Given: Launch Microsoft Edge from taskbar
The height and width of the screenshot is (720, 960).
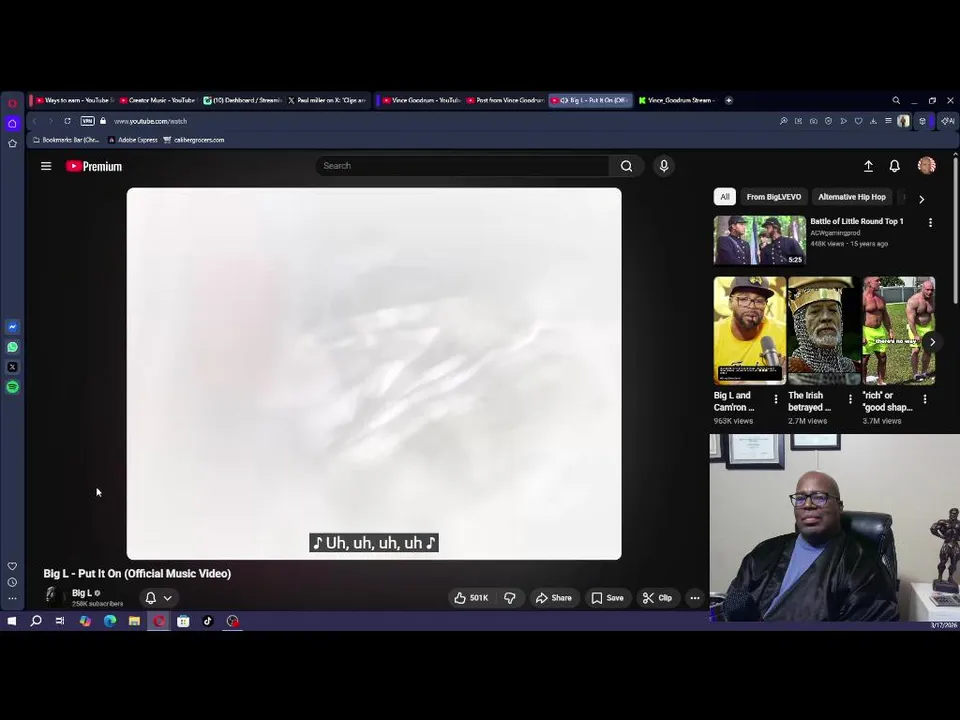Looking at the screenshot, I should point(110,621).
